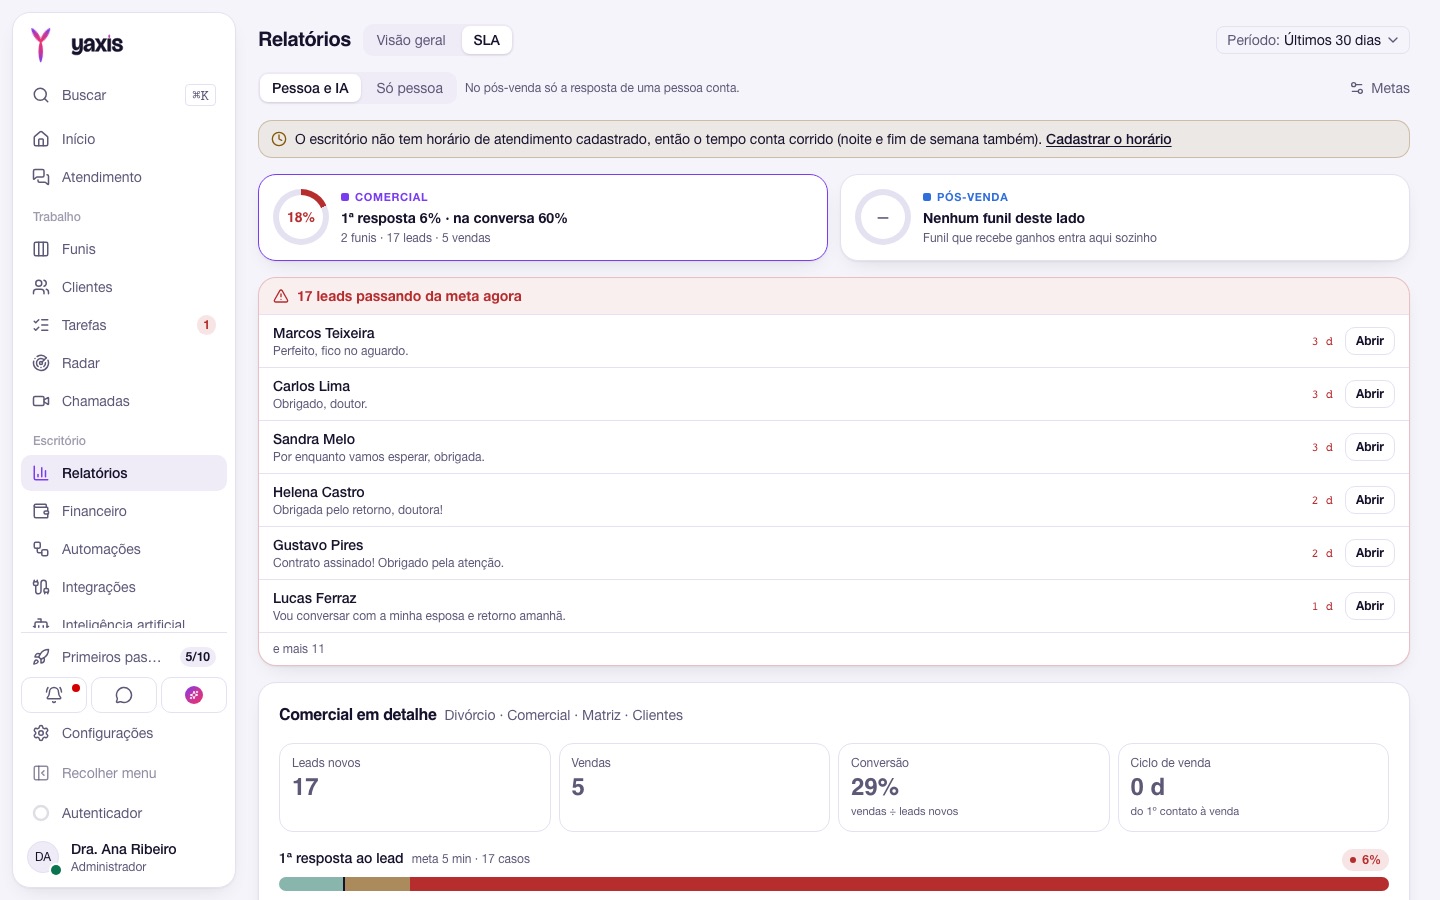Select the Pessoa e IA option

click(x=310, y=88)
